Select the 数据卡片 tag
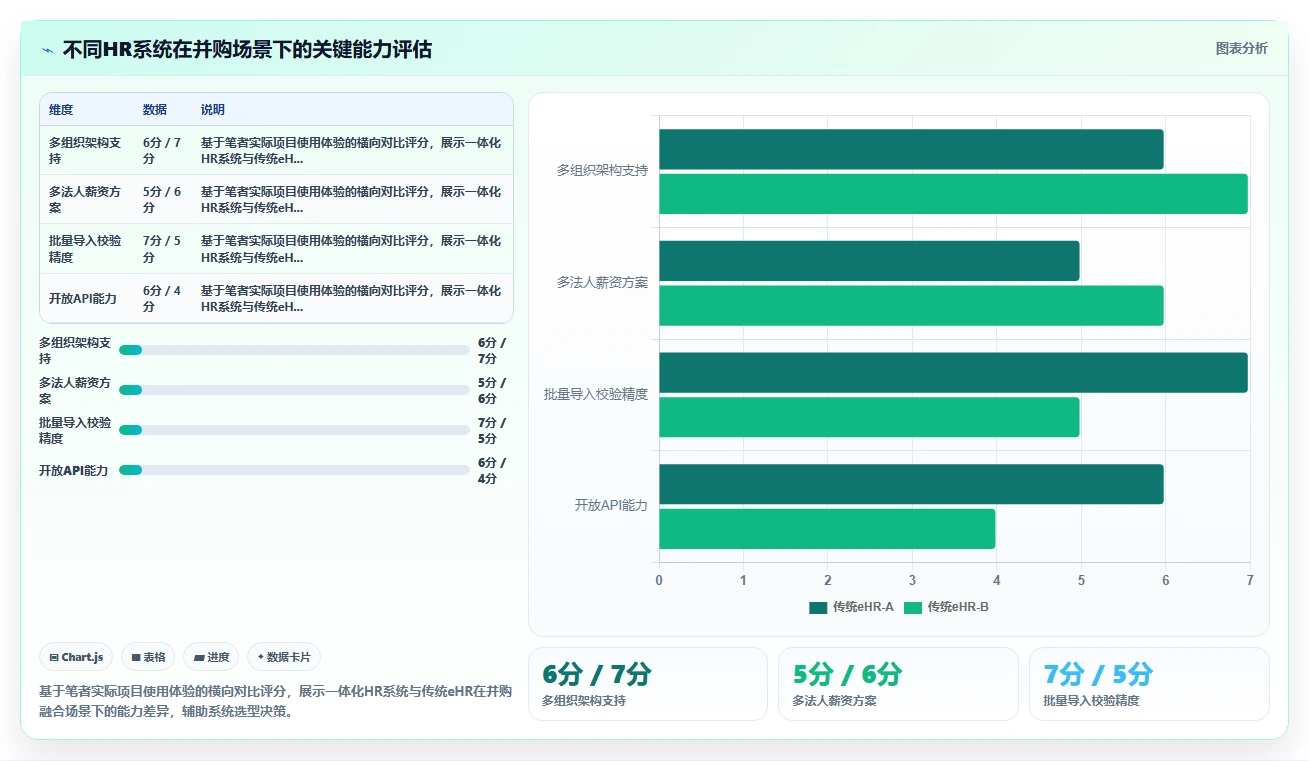1309x761 pixels. (x=284, y=657)
